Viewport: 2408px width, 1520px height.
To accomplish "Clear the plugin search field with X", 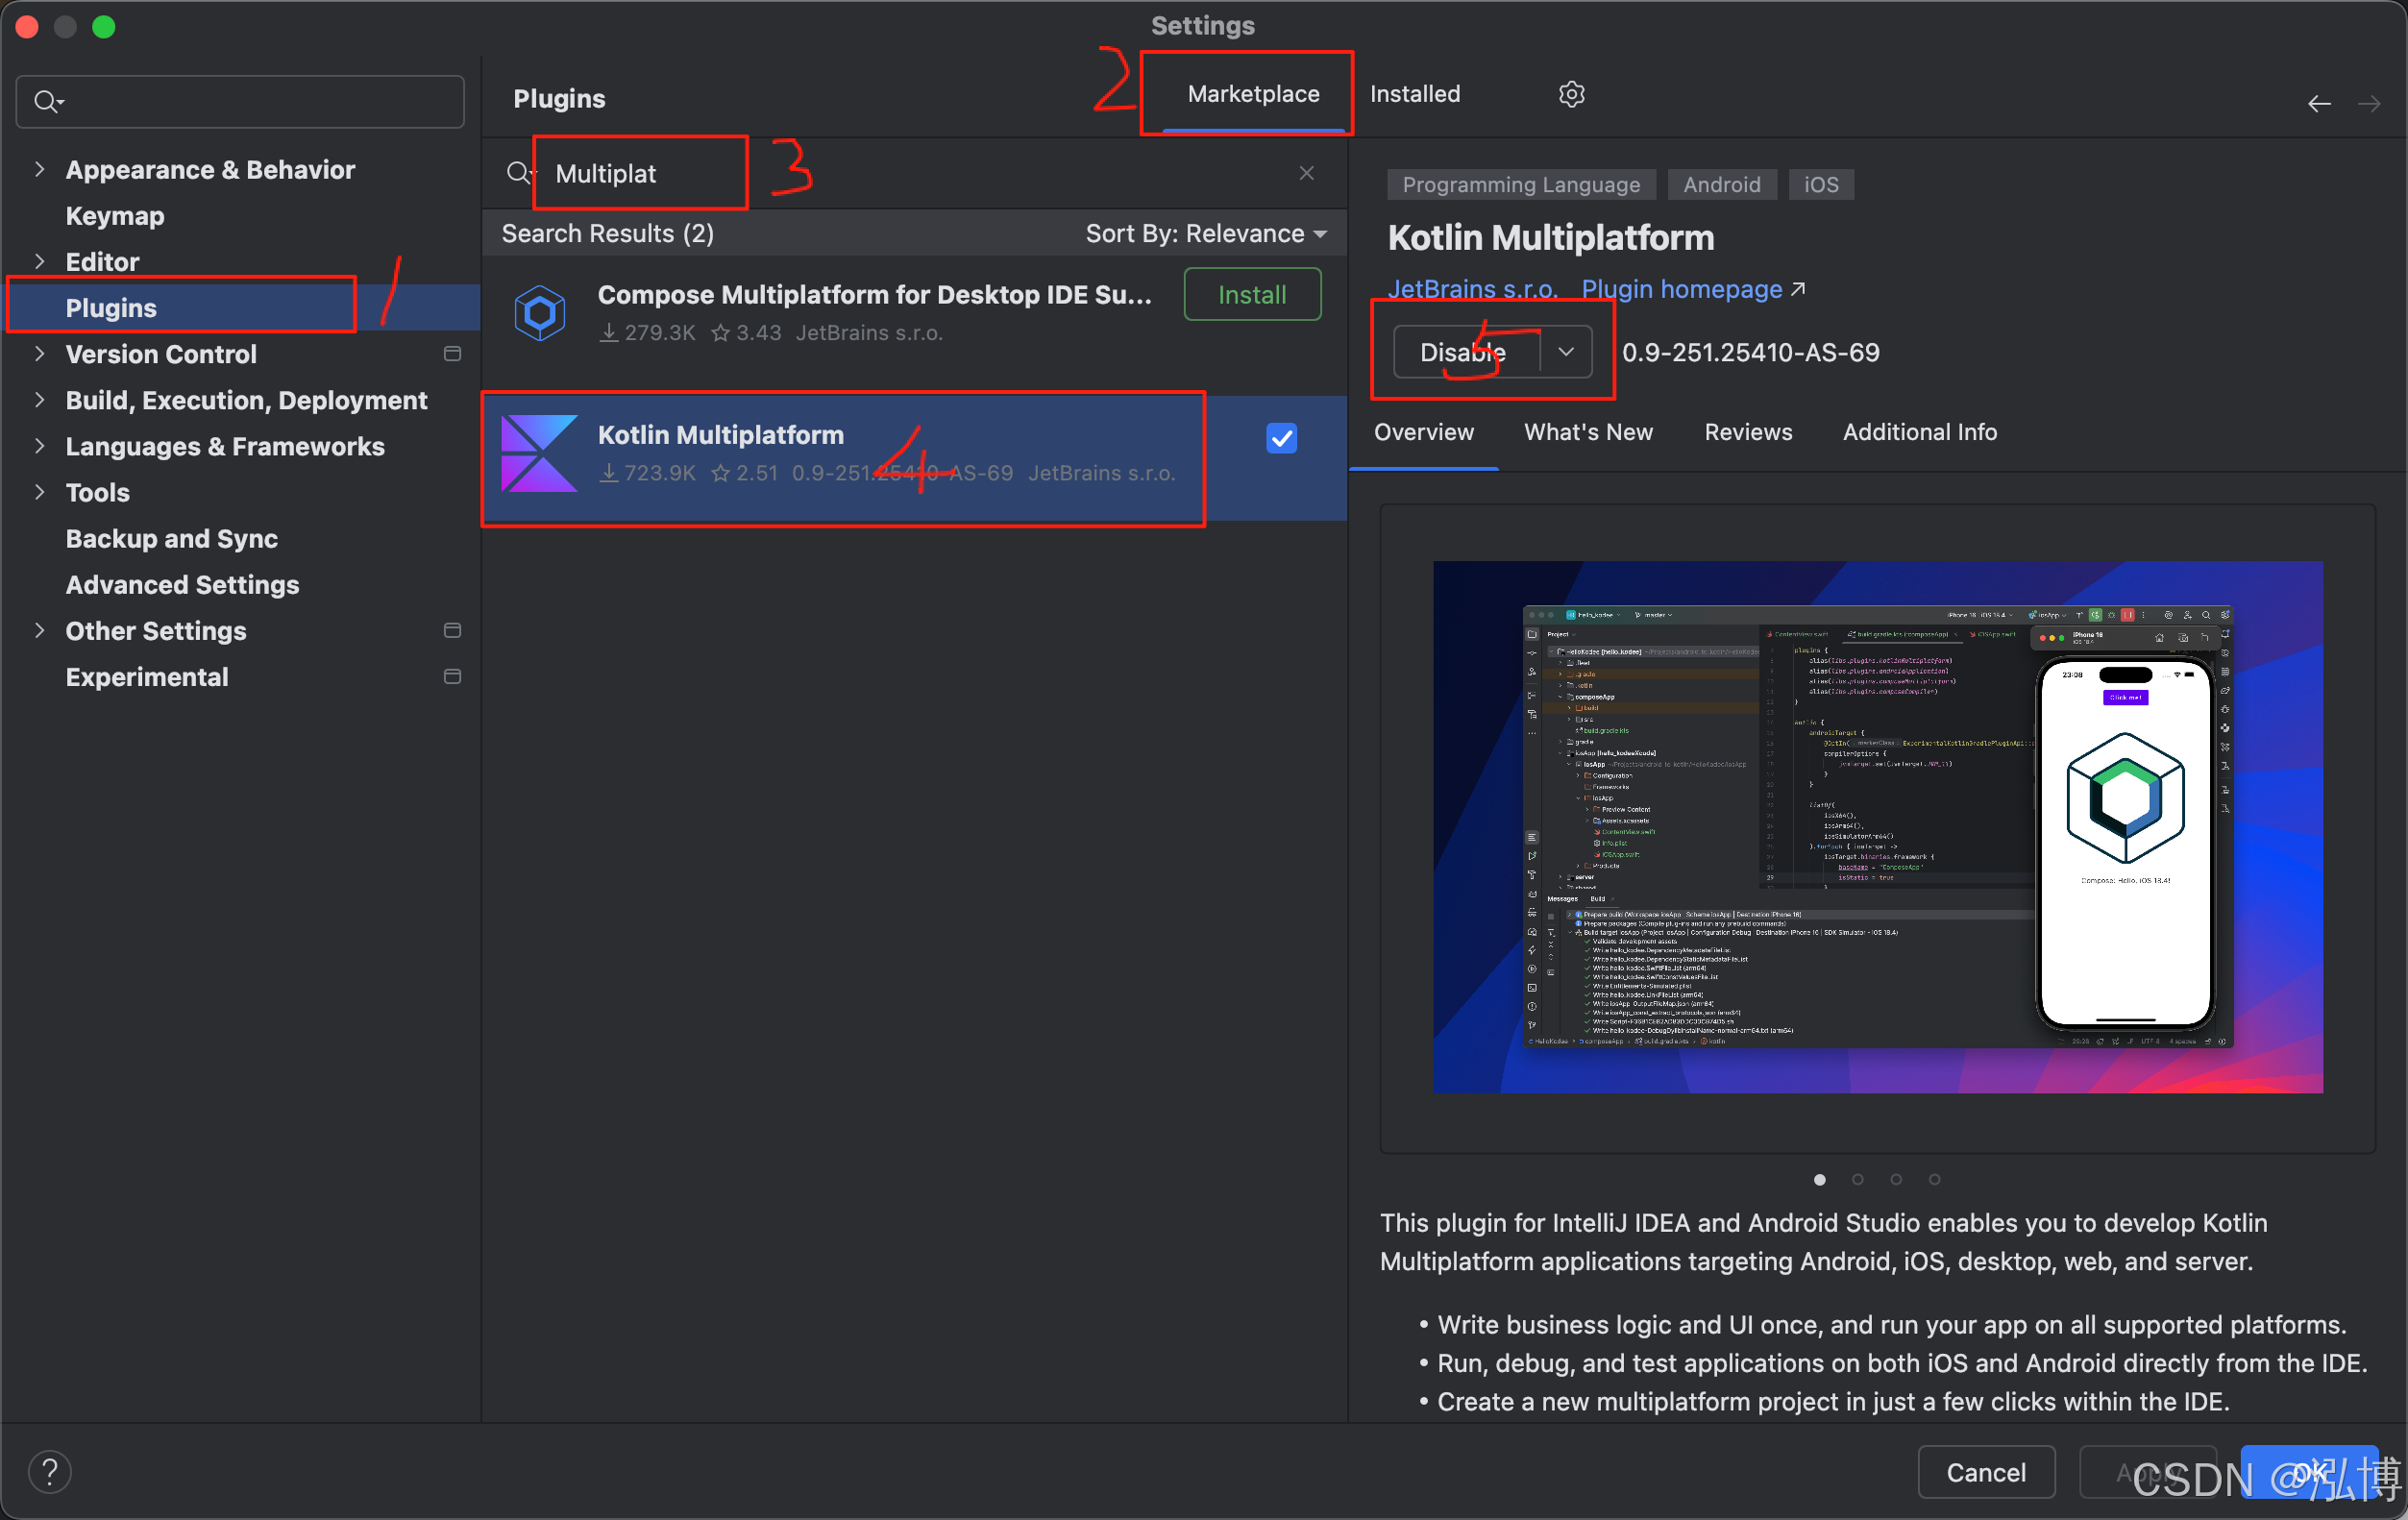I will tap(1306, 173).
